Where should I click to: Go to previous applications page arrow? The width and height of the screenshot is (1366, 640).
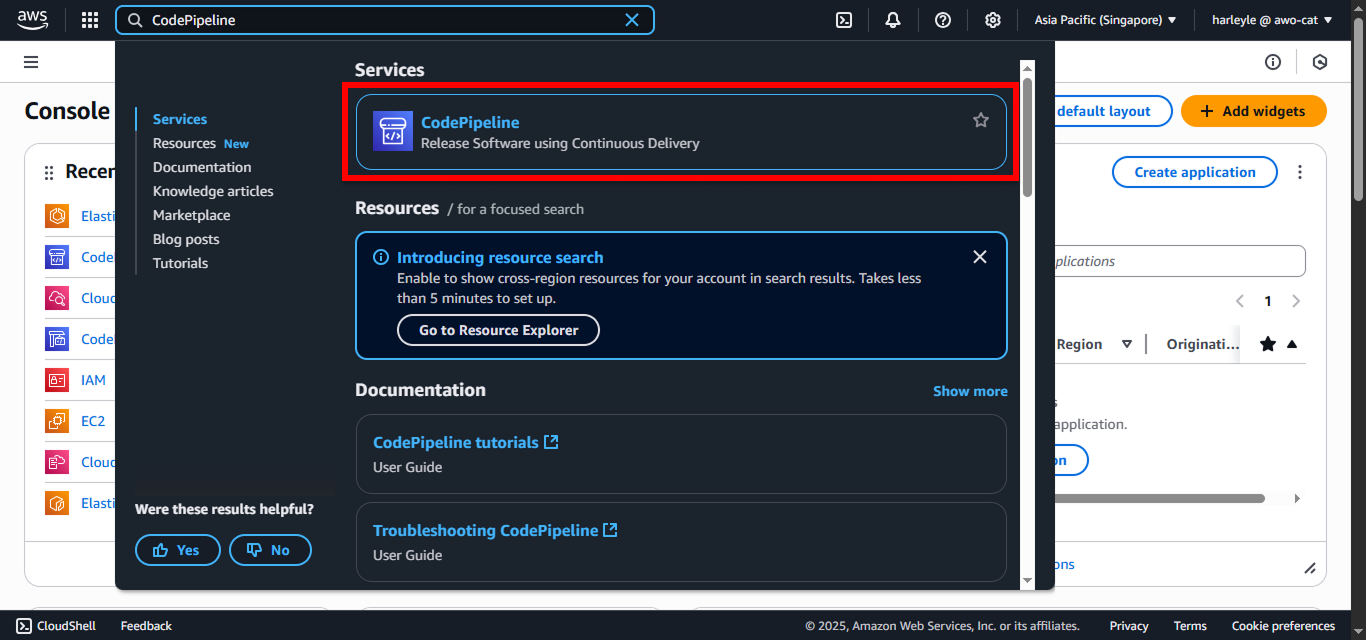coord(1240,301)
